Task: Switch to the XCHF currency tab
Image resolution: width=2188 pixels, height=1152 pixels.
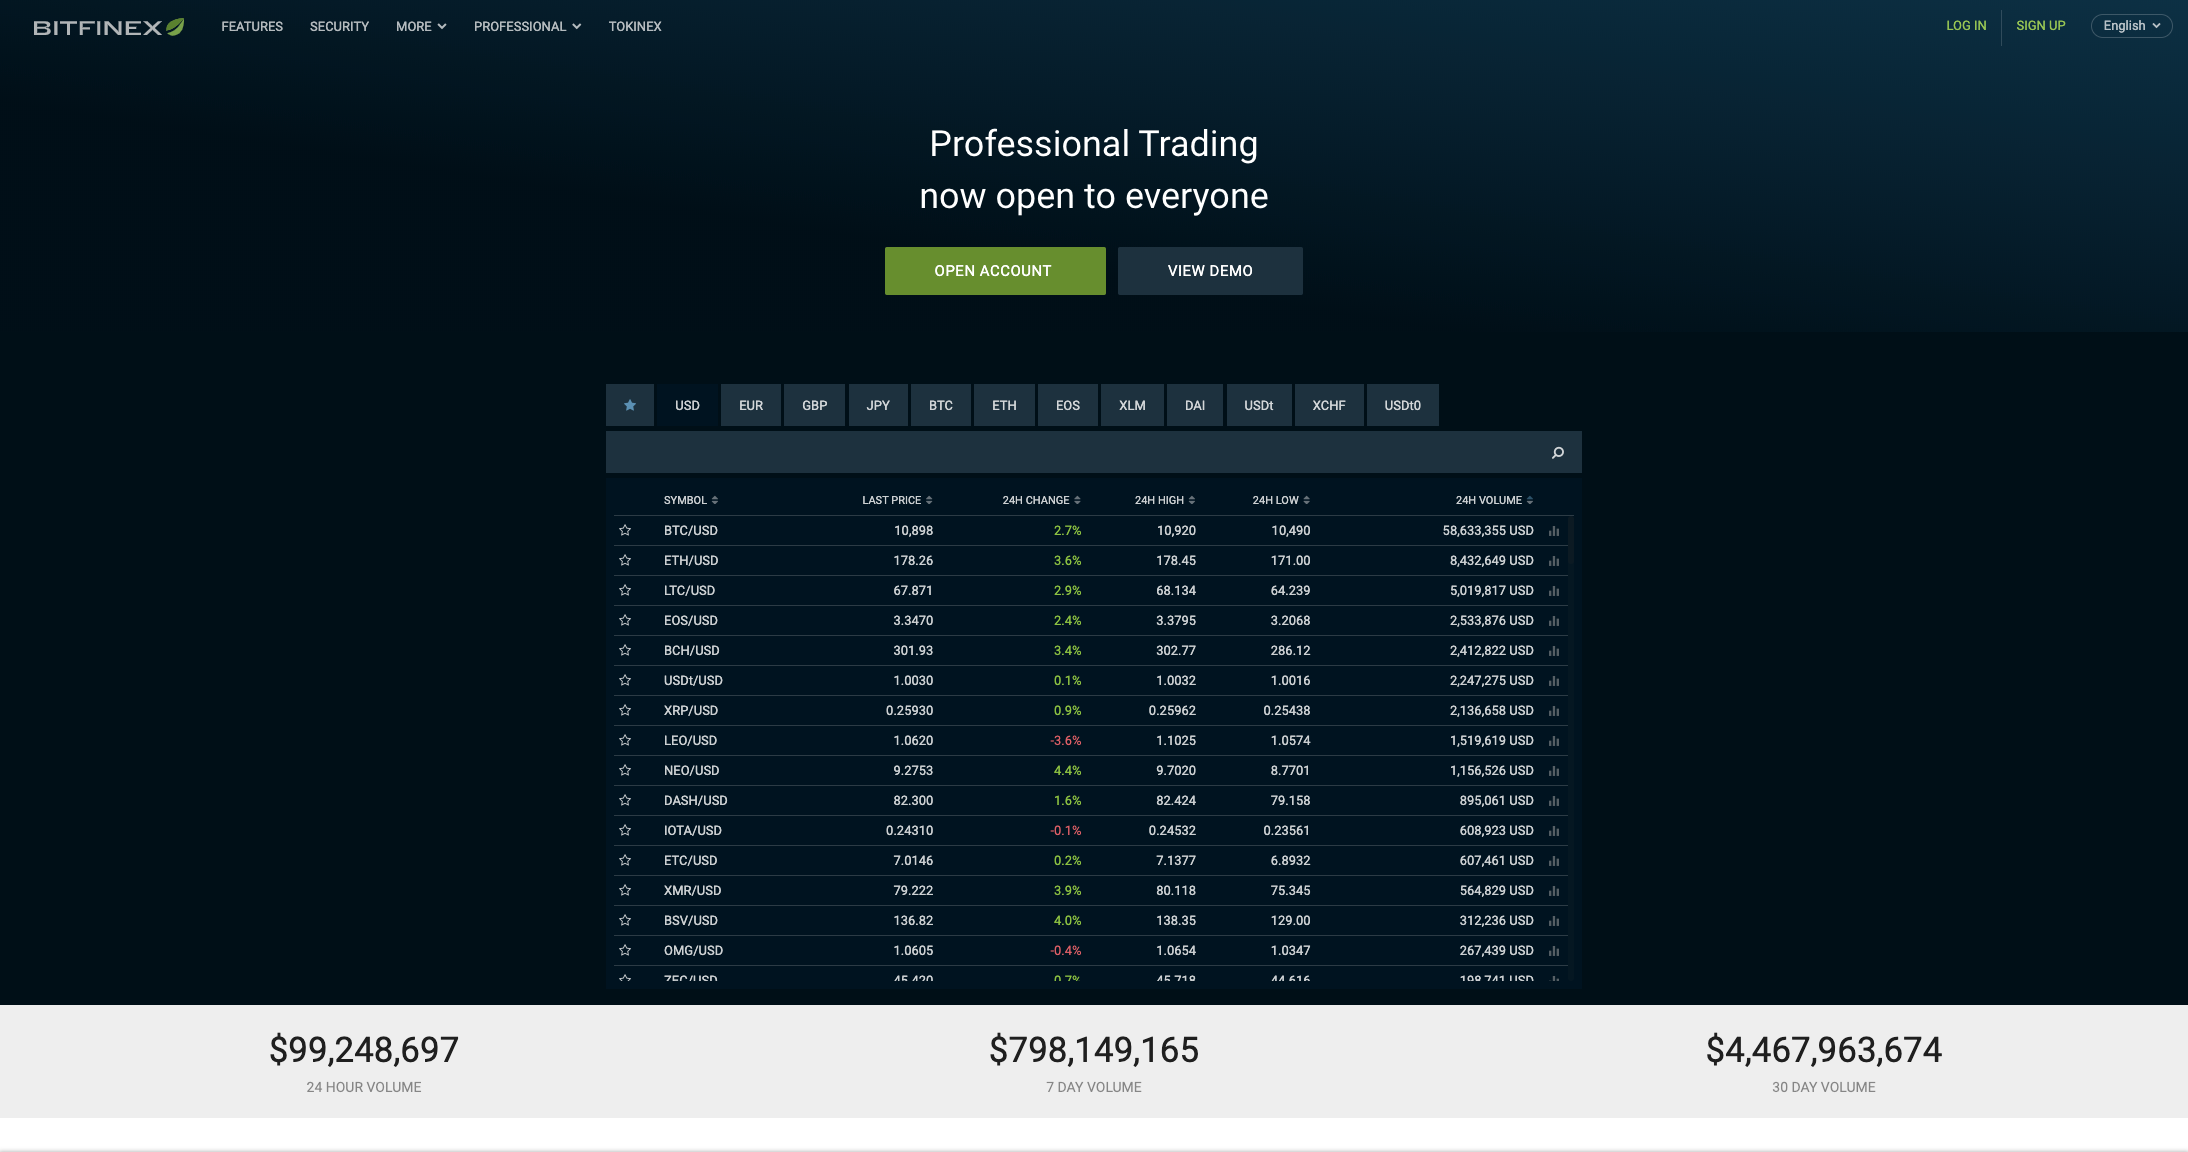Action: coord(1329,405)
